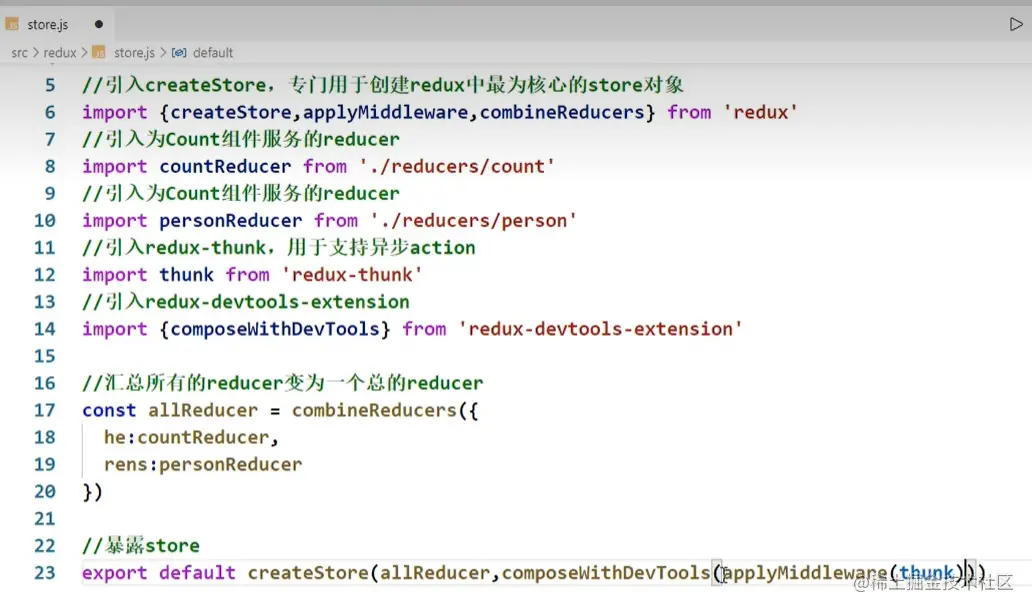Screen dimensions: 1032x611
Task: Click './reducers/person' path string
Action: tap(473, 221)
